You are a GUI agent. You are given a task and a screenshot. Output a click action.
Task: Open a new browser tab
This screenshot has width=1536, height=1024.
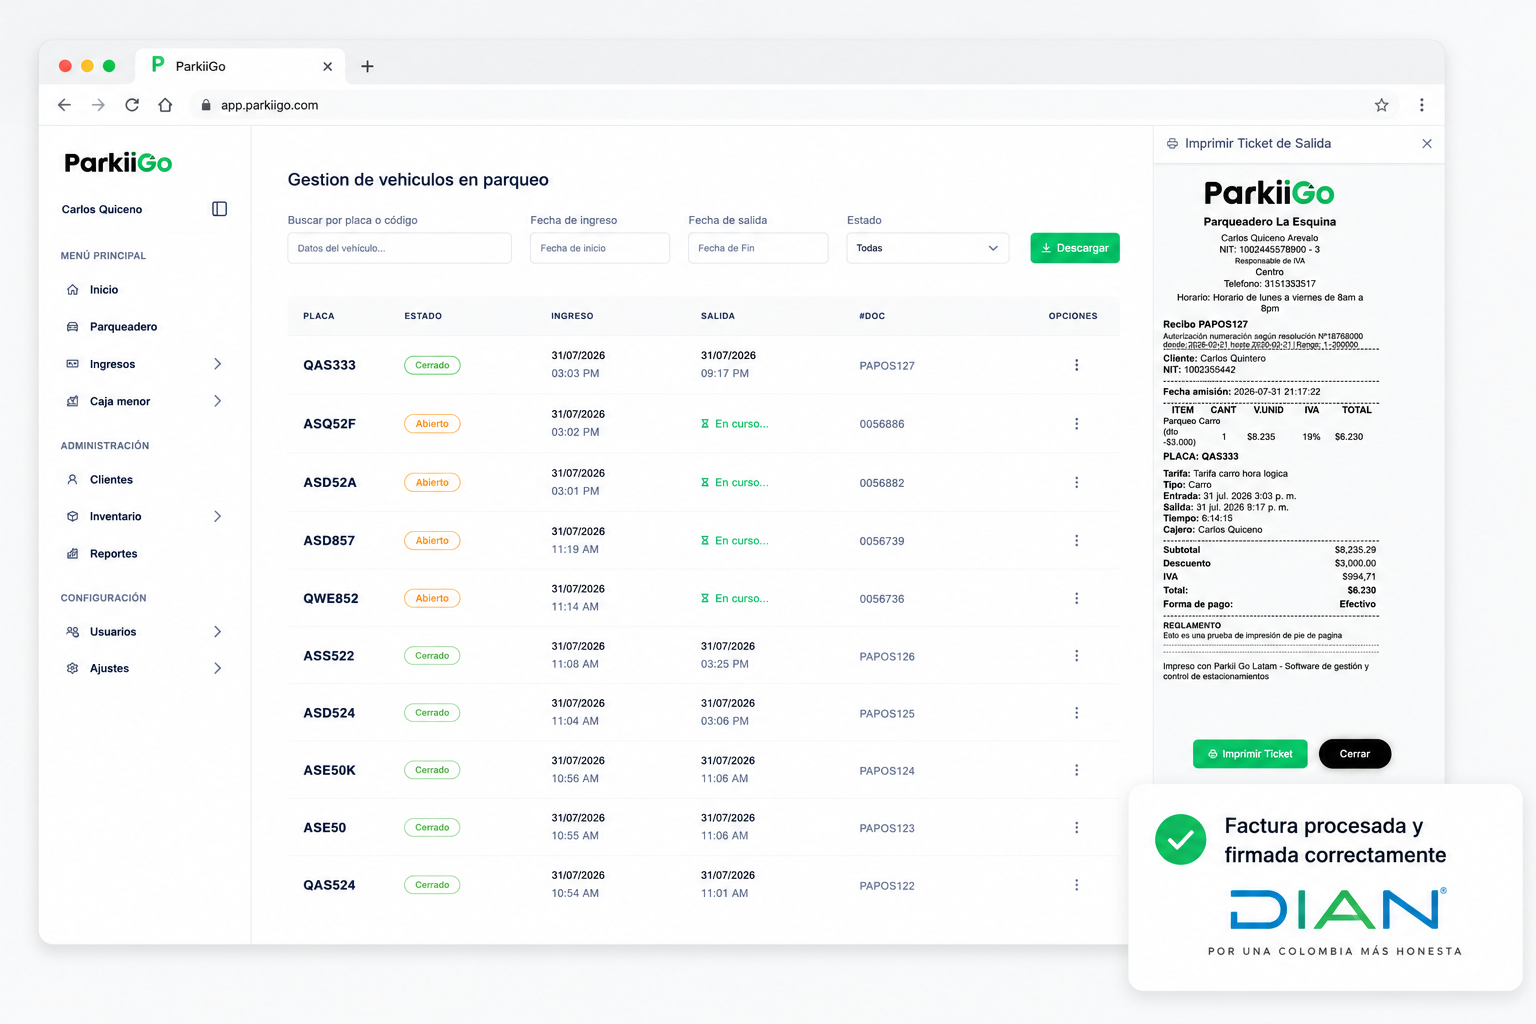click(x=367, y=66)
